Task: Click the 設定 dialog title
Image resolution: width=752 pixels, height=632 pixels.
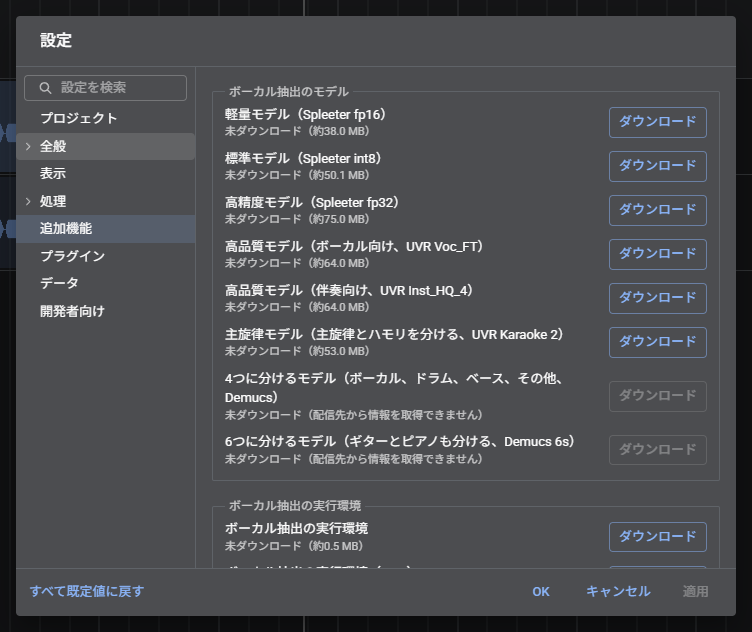Action: [56, 40]
